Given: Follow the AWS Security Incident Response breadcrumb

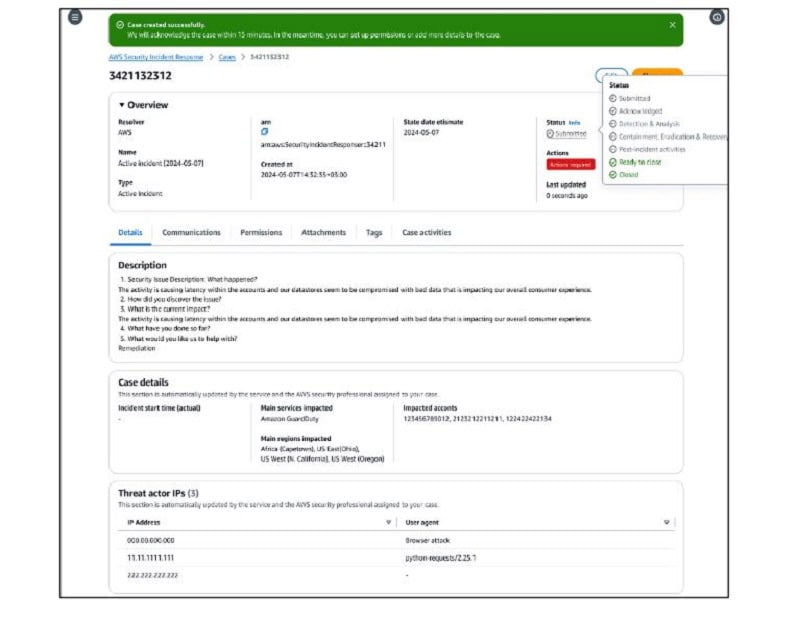Looking at the screenshot, I should coord(156,57).
